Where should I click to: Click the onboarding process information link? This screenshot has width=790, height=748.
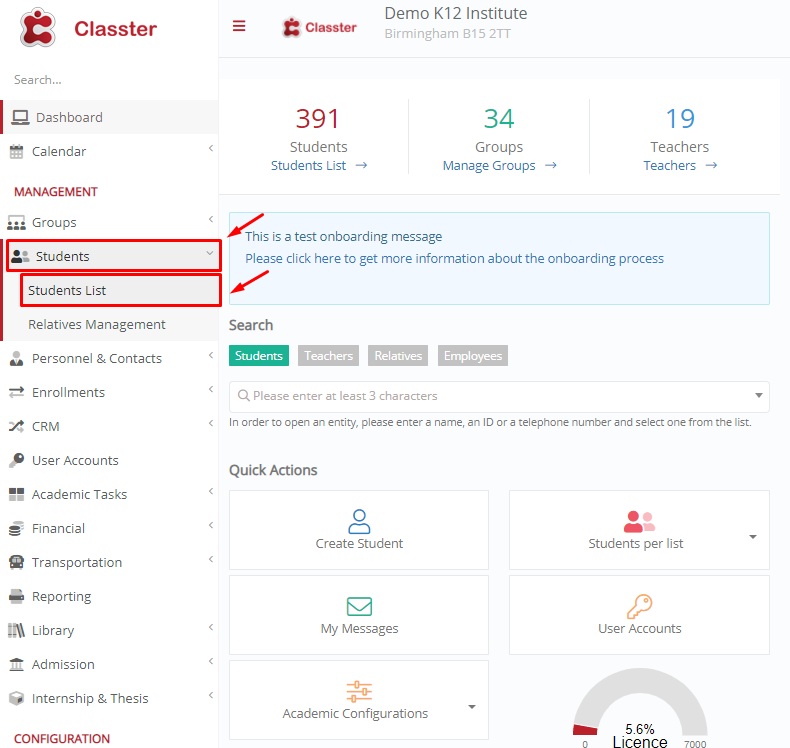454,259
